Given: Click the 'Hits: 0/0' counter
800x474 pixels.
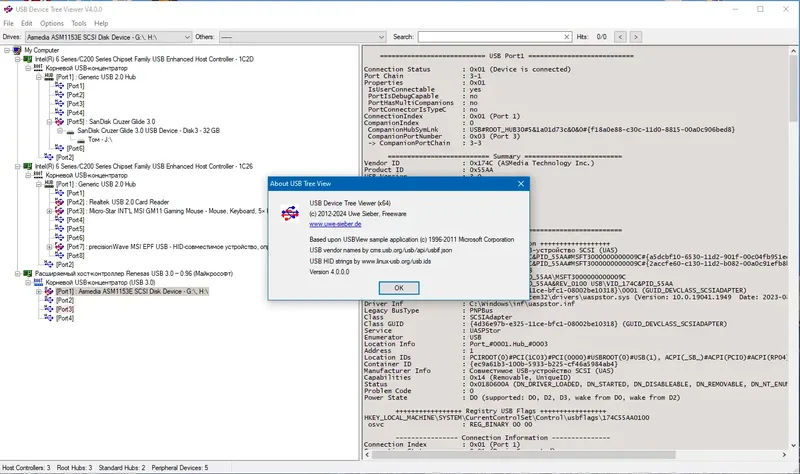Looking at the screenshot, I should pyautogui.click(x=592, y=37).
